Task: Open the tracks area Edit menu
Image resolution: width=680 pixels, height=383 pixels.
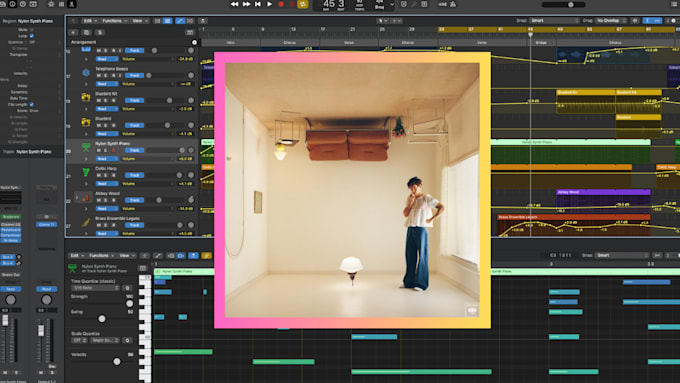Action: [x=90, y=21]
